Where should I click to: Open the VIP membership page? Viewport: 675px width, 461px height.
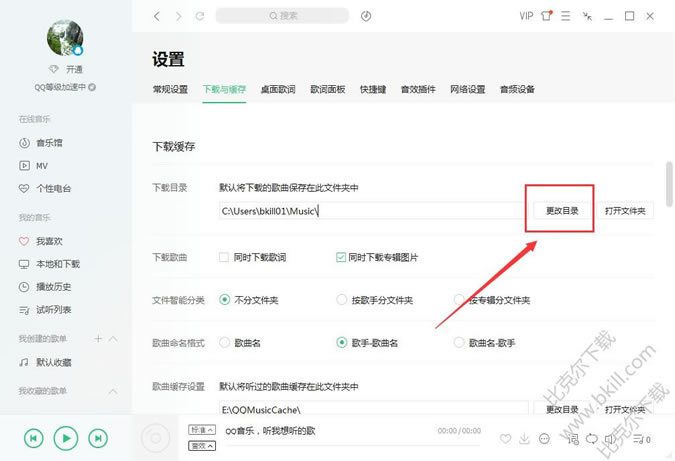(x=526, y=16)
